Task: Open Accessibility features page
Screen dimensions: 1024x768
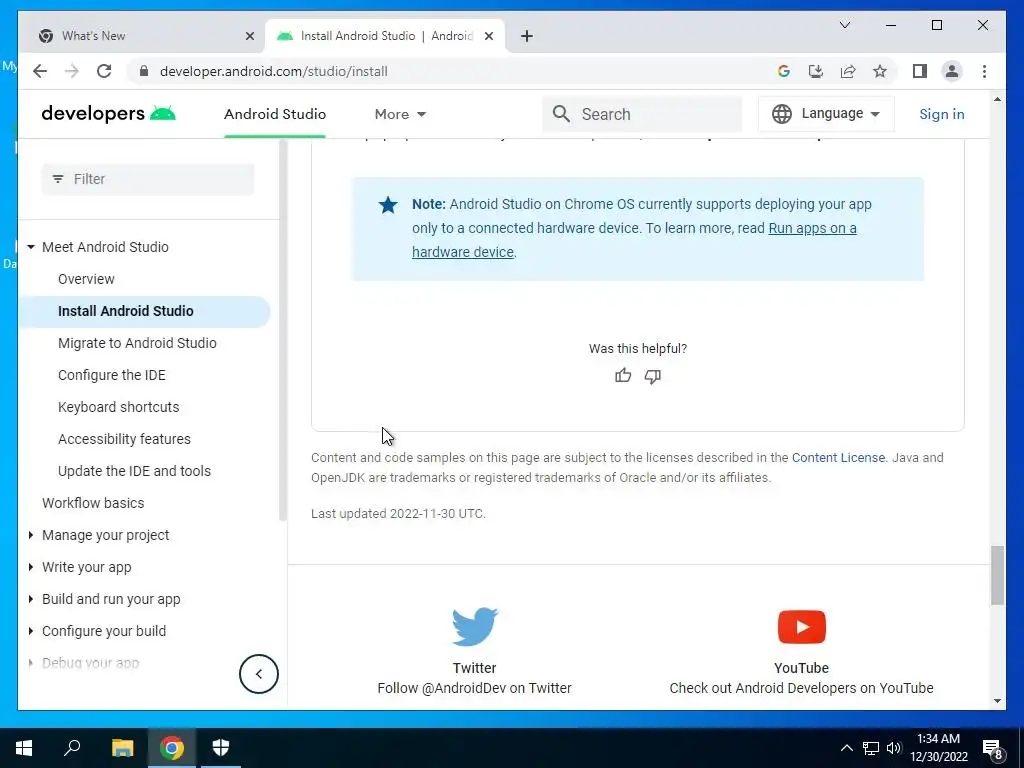Action: point(124,439)
